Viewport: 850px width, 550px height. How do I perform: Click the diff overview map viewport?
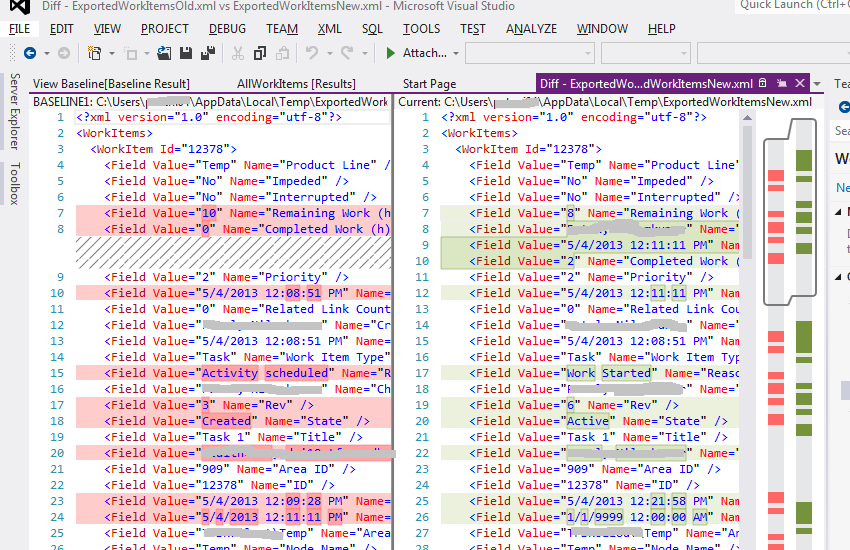[790, 212]
